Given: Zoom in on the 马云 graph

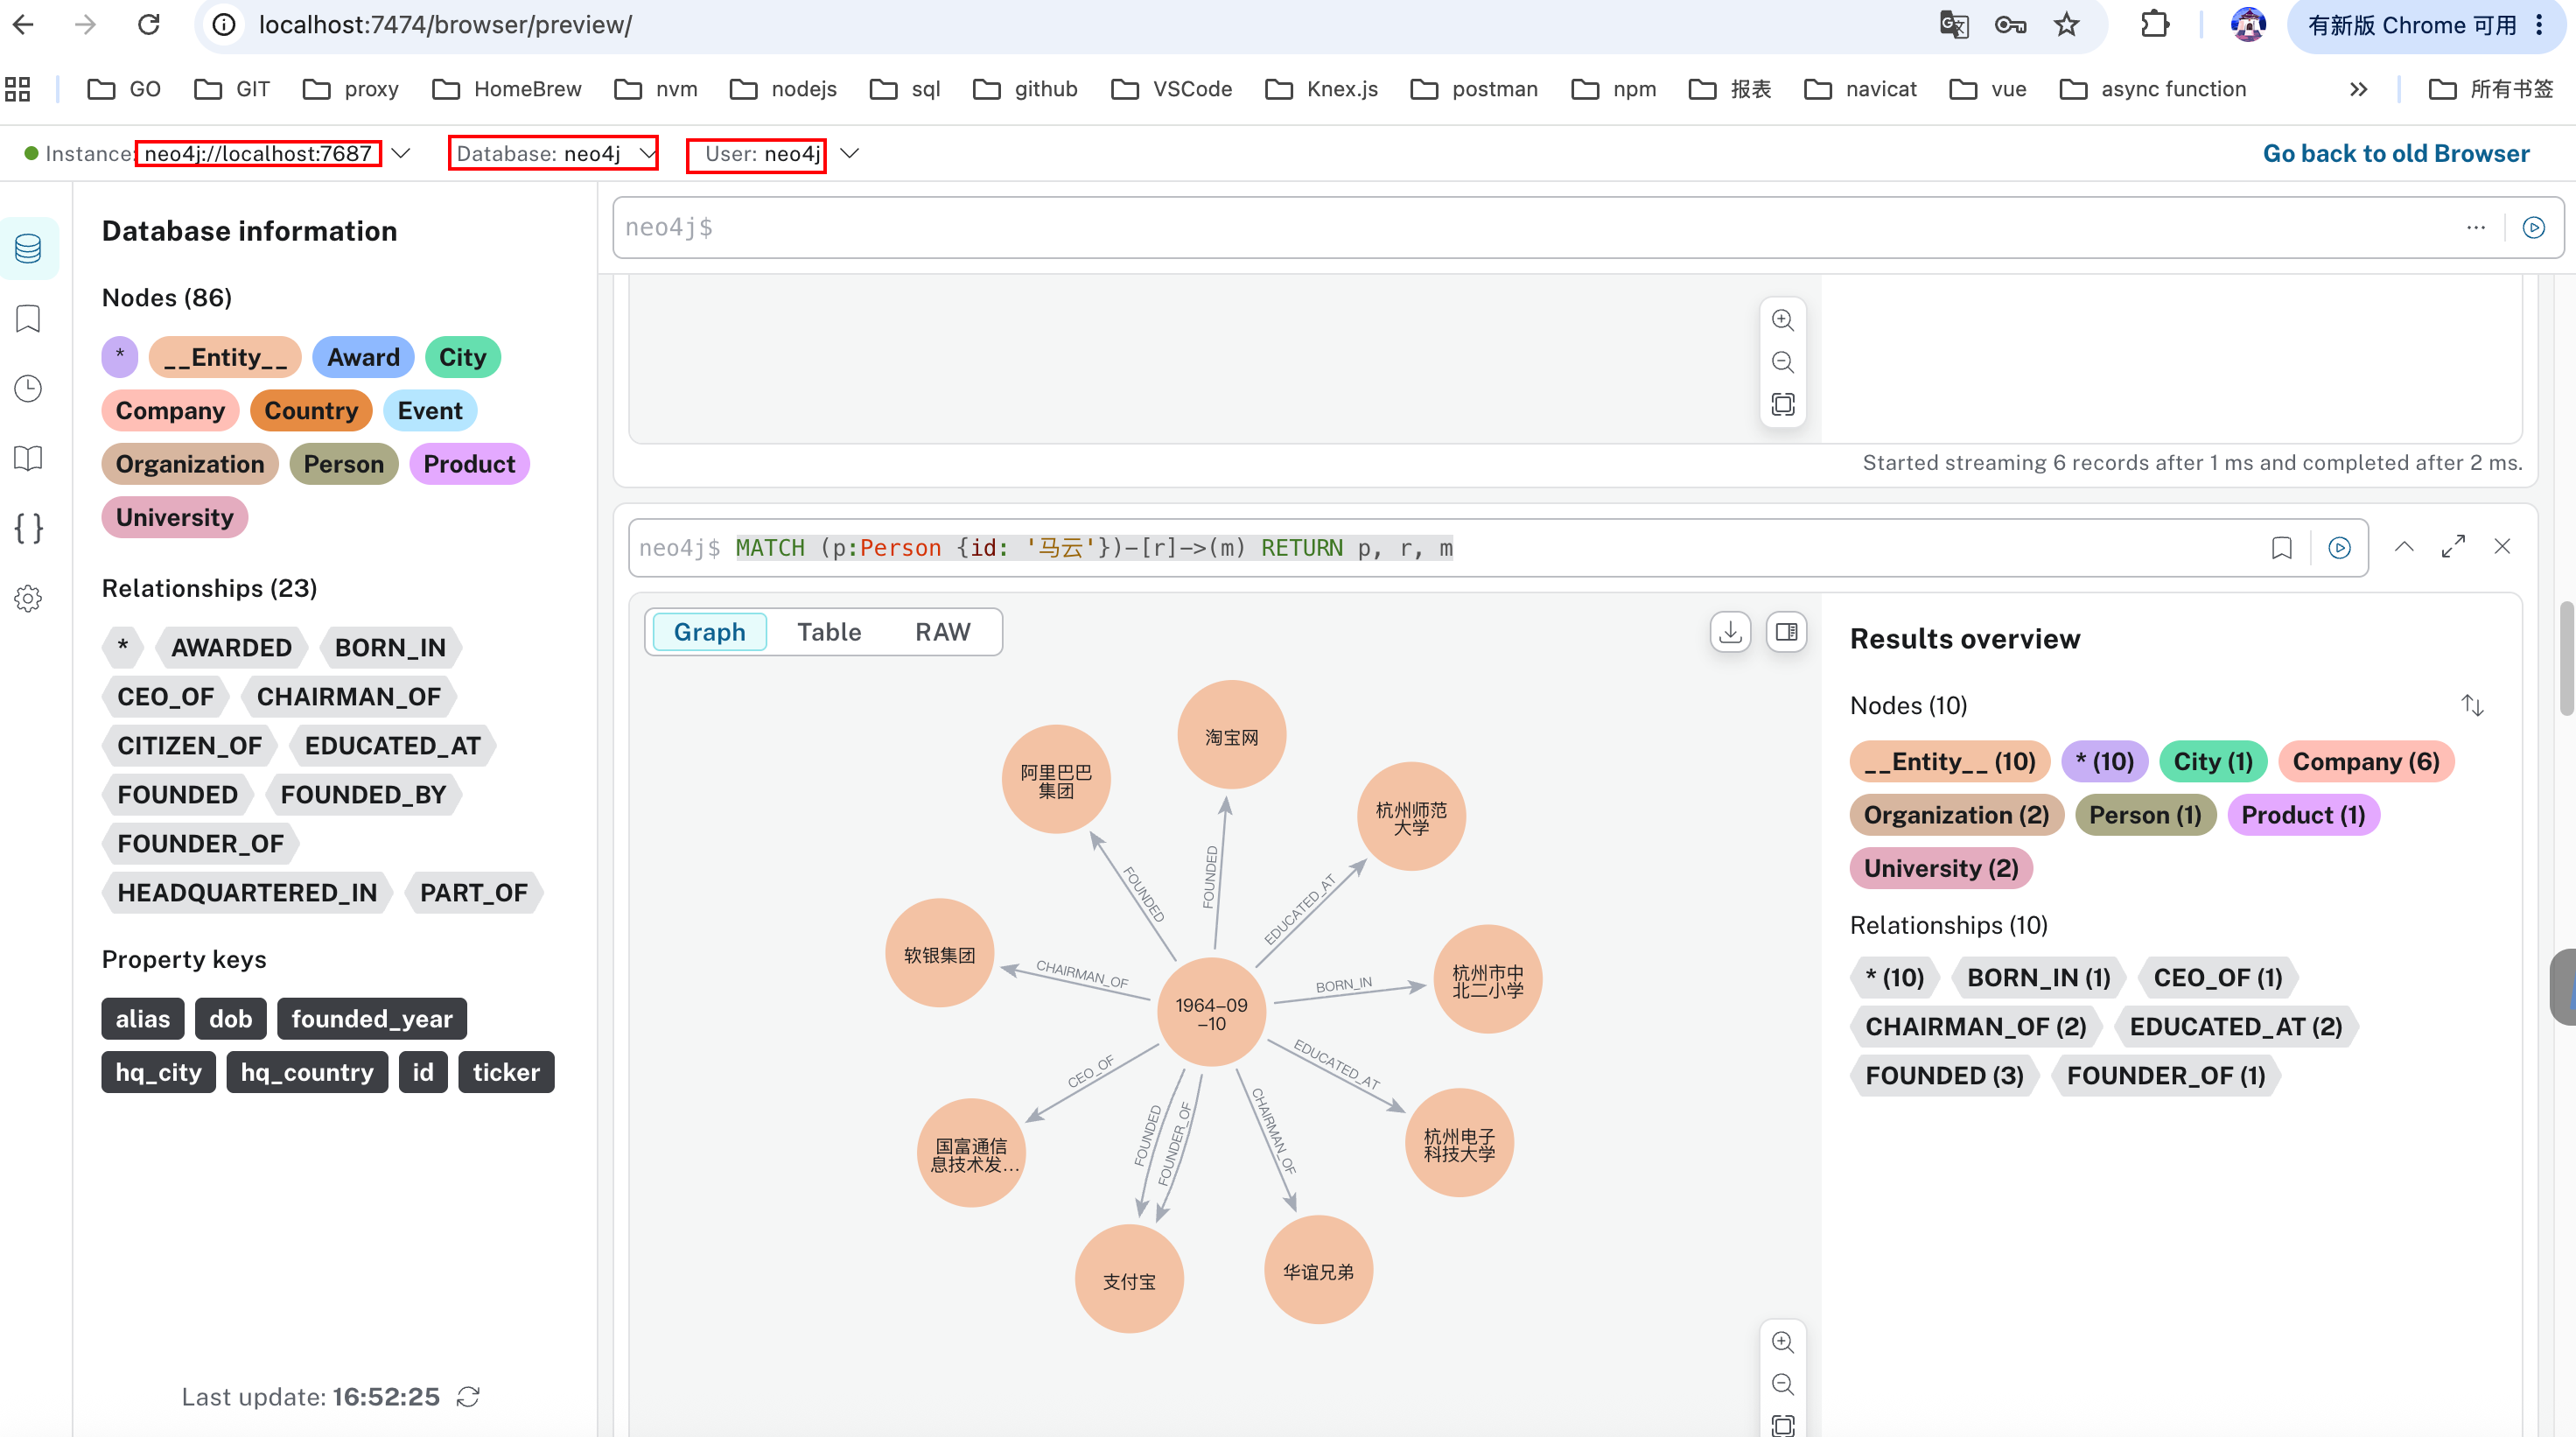Looking at the screenshot, I should pyautogui.click(x=1782, y=1342).
